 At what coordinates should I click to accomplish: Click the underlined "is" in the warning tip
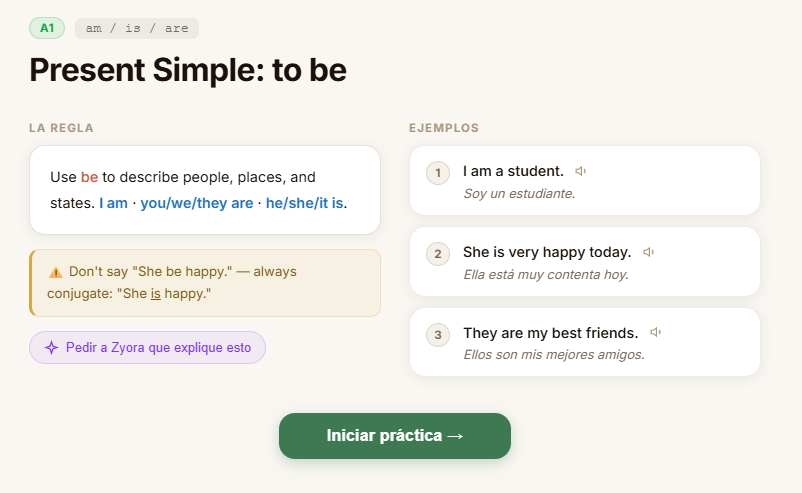click(x=155, y=294)
